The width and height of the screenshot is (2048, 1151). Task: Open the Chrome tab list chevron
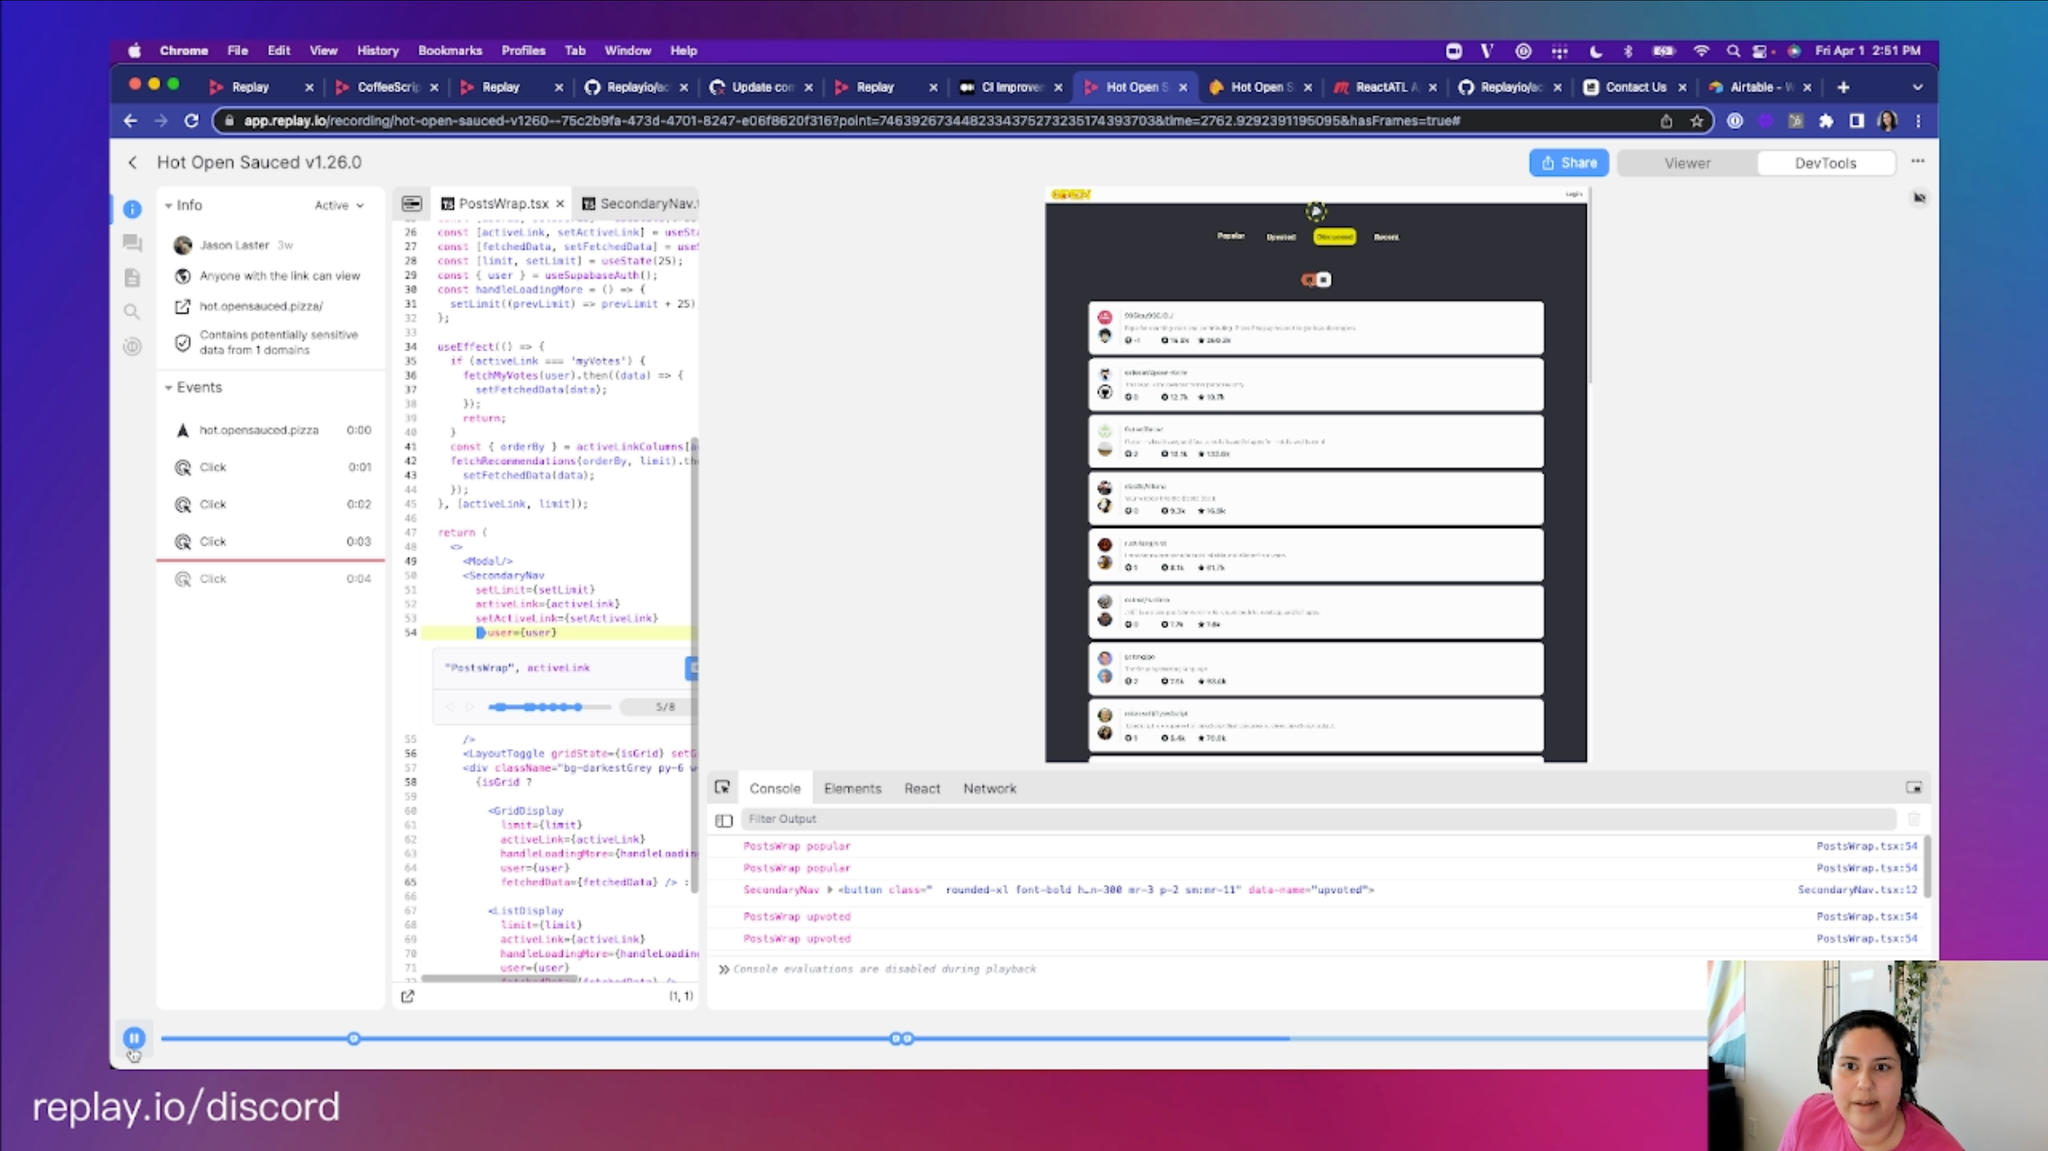1917,87
